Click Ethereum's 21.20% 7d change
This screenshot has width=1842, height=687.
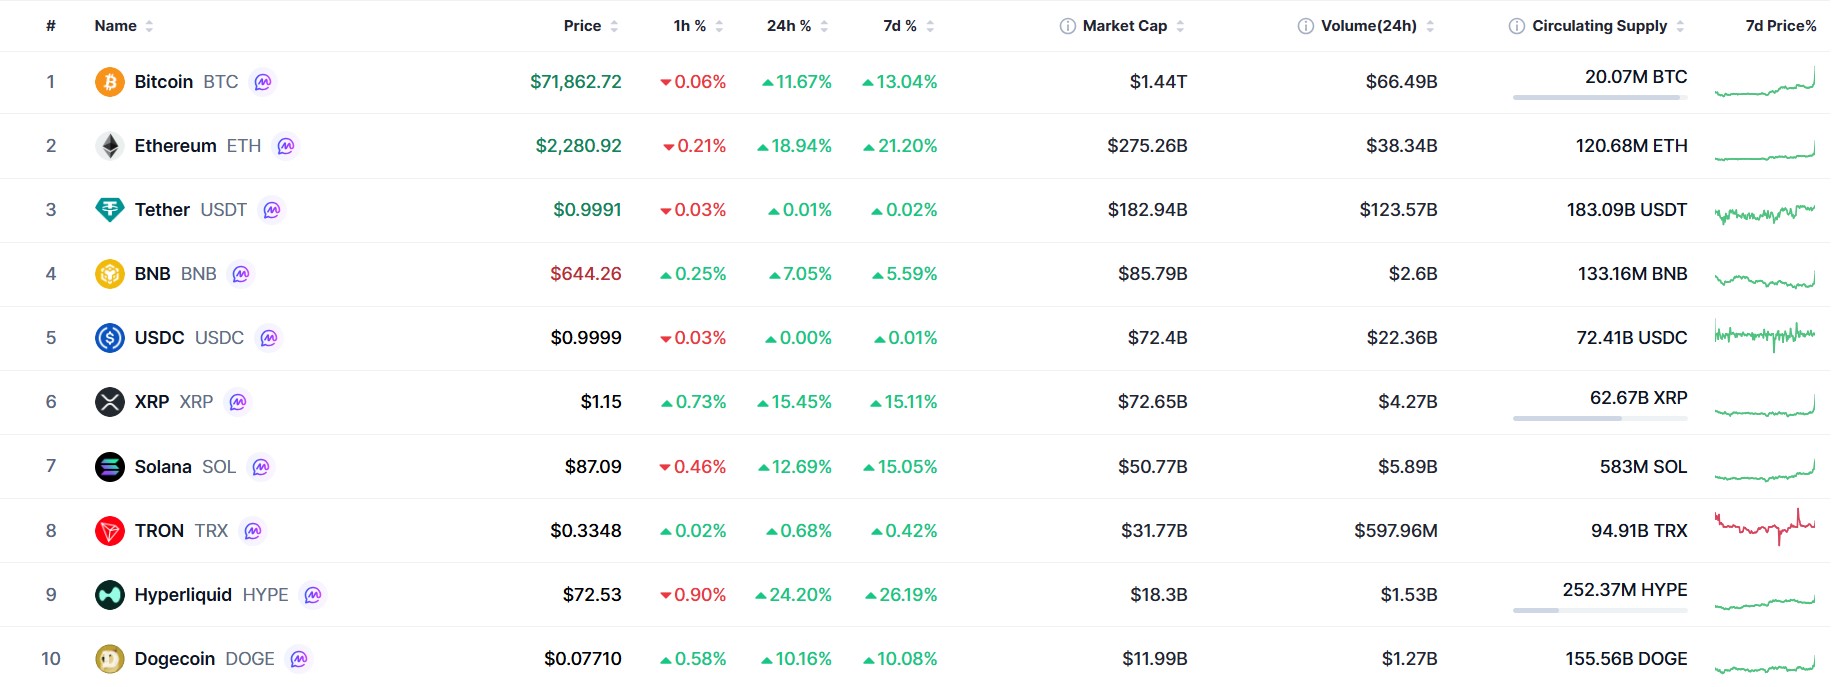coord(900,146)
